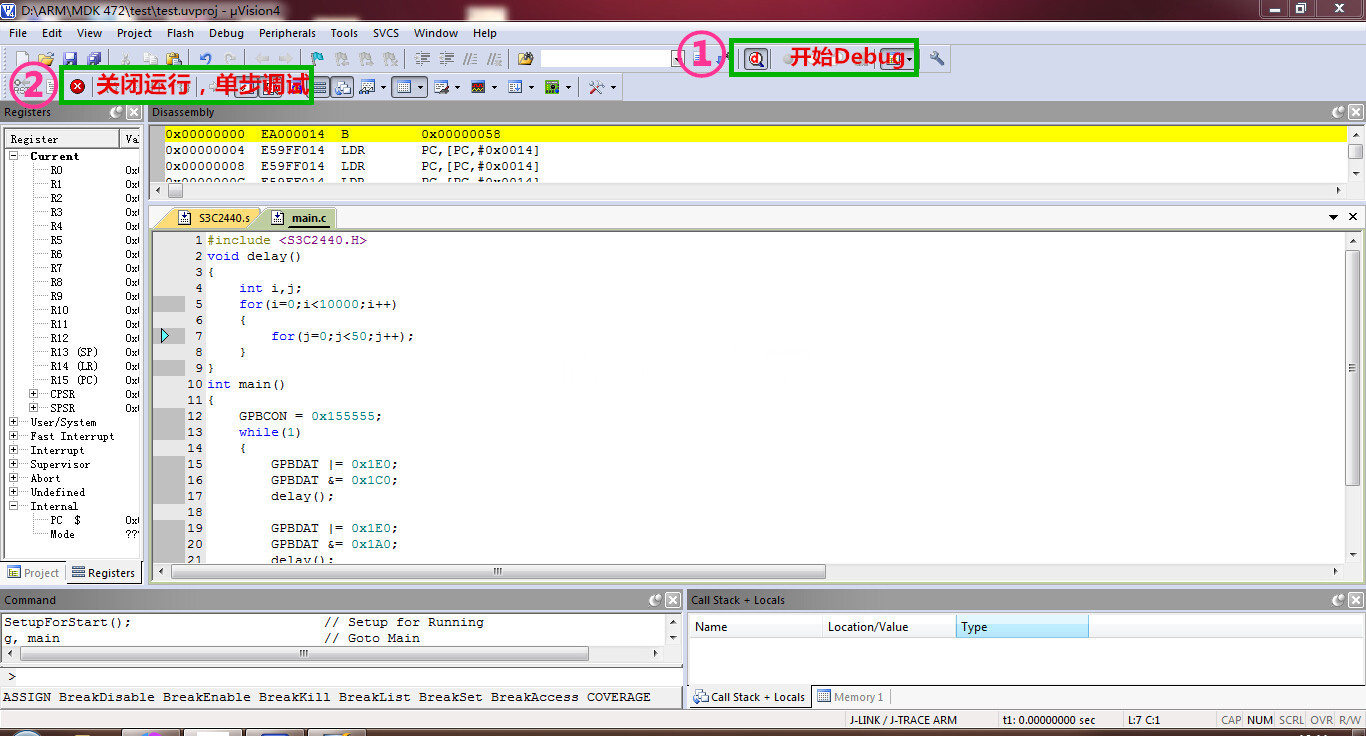
Task: Click the Toggle Bookmark flag icon
Action: [x=317, y=59]
